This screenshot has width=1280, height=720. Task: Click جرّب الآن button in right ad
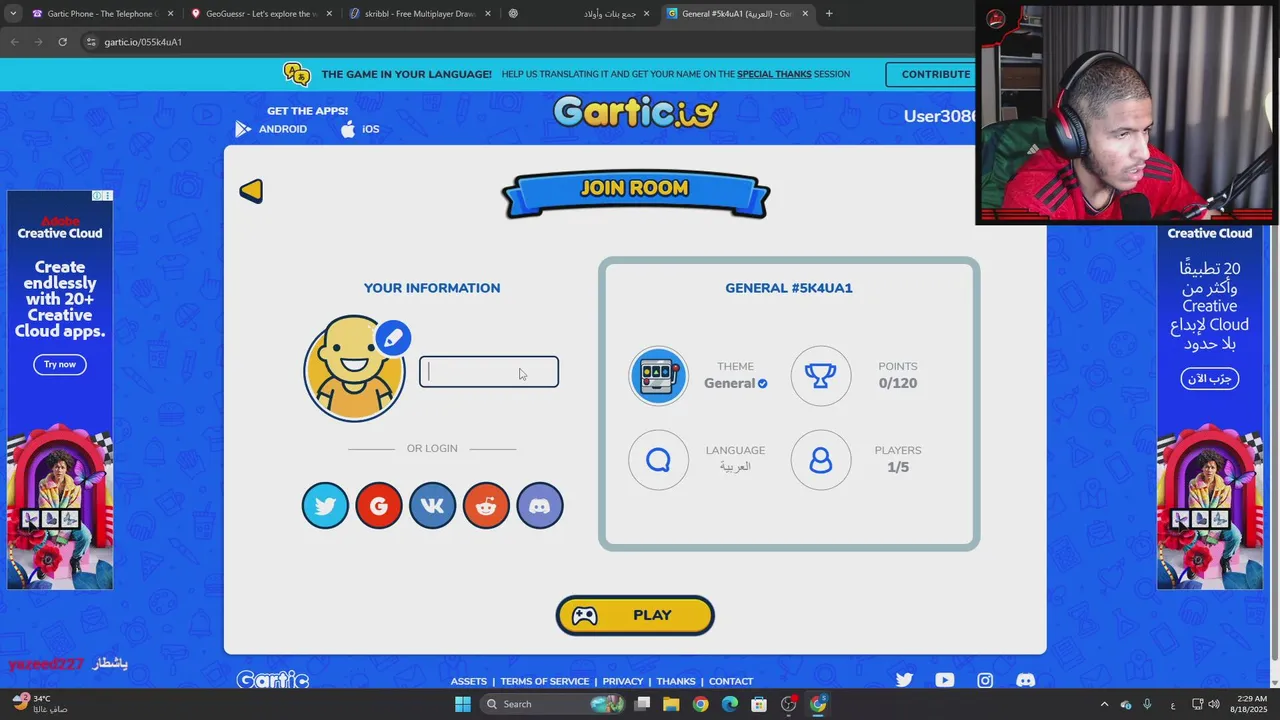[x=1210, y=378]
